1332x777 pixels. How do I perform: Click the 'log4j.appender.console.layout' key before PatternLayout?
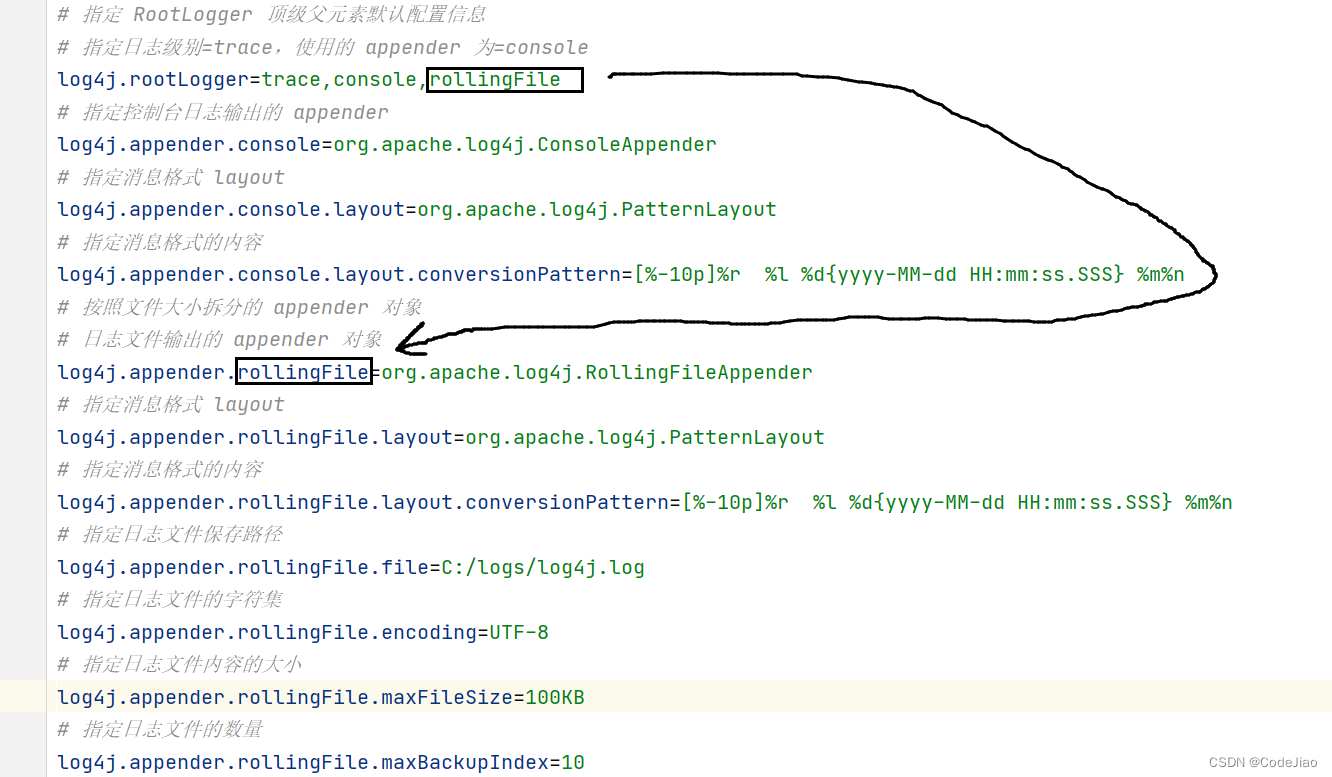point(231,210)
